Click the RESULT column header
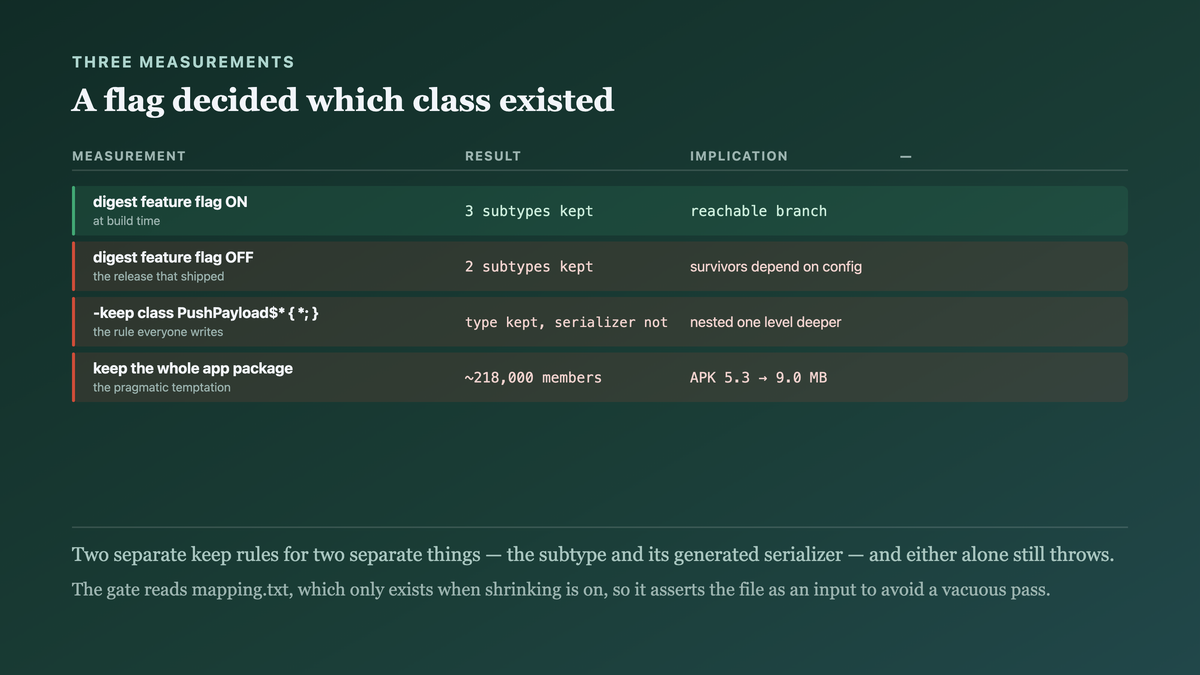This screenshot has height=675, width=1200. [493, 156]
